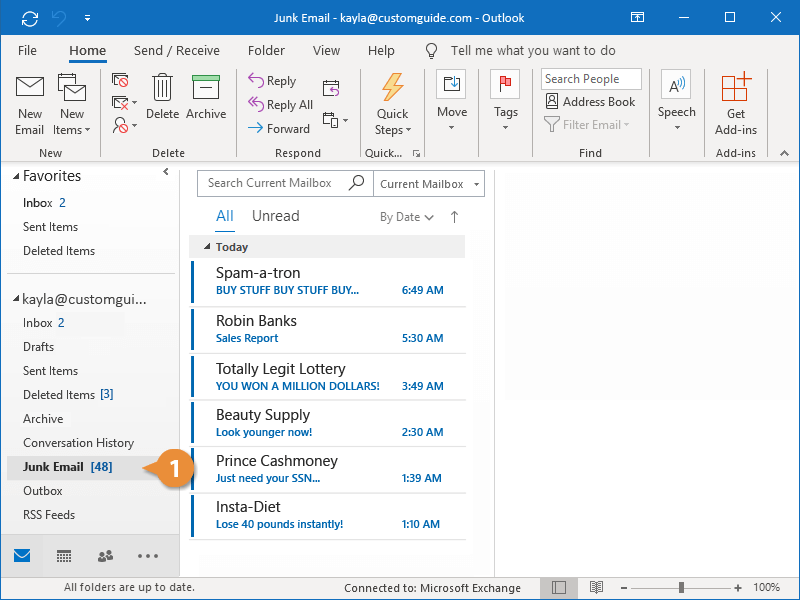Open the Move menu
Viewport: 800px width, 600px height.
tap(452, 101)
